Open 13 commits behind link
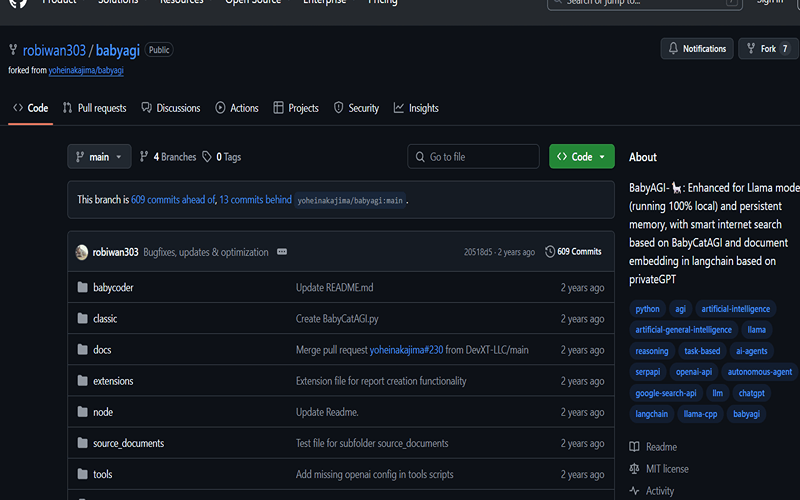The width and height of the screenshot is (800, 500). coord(256,199)
